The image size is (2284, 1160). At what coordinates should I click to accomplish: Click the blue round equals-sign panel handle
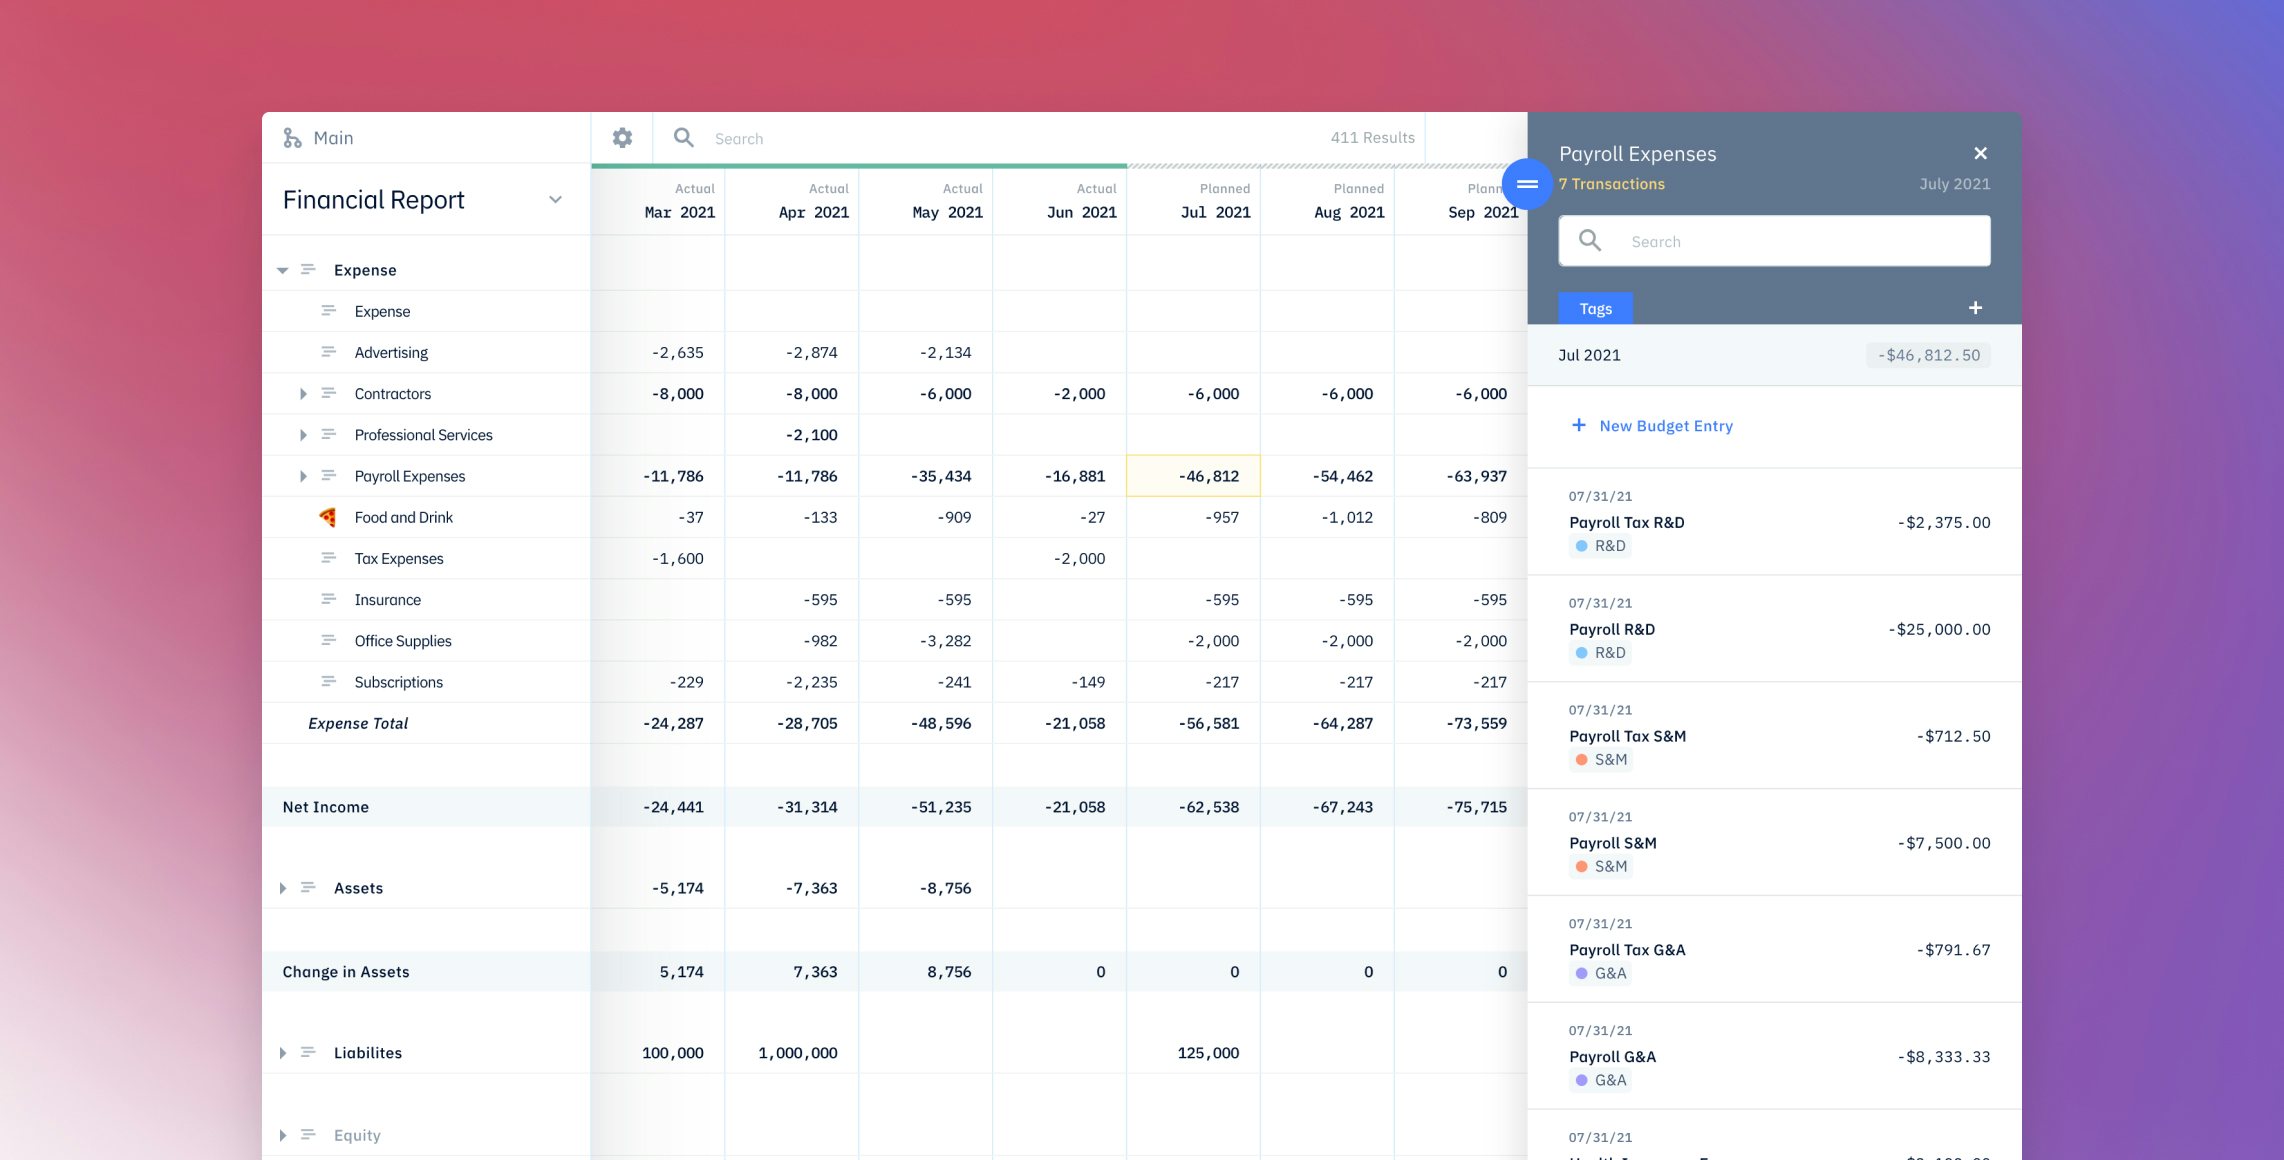click(1527, 184)
